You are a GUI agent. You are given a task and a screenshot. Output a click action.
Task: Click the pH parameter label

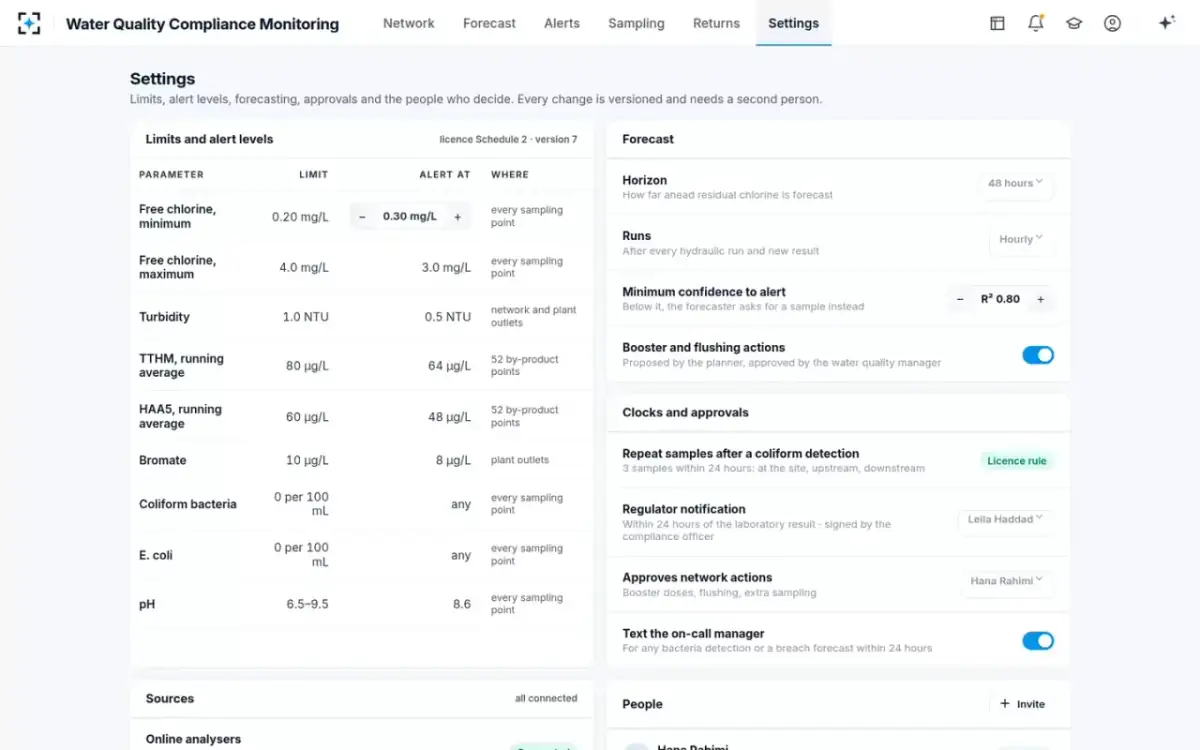coord(147,605)
